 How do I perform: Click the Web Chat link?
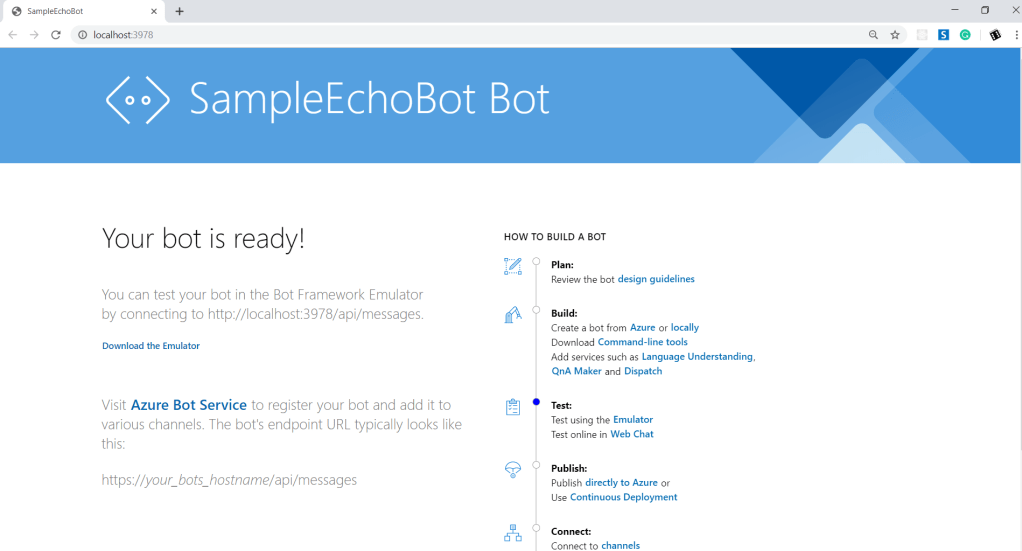coord(632,434)
